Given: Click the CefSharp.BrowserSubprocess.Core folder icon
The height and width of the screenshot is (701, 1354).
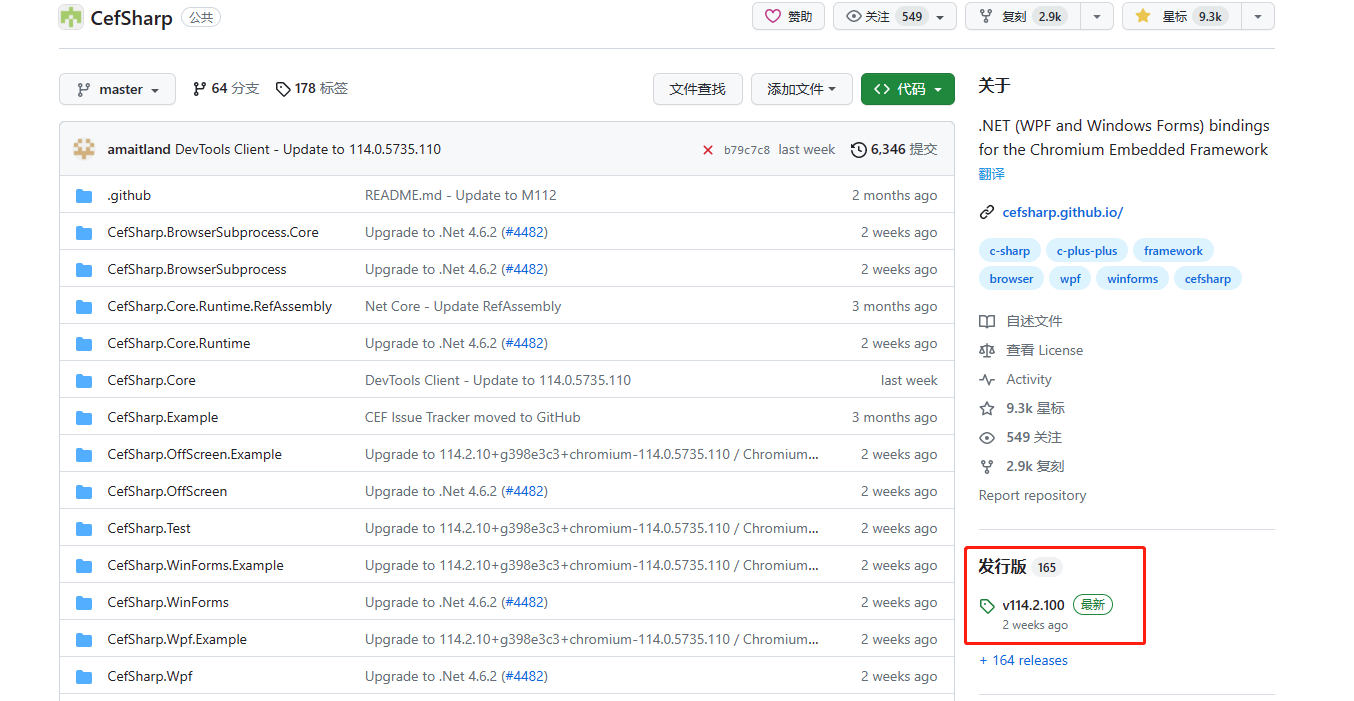Looking at the screenshot, I should click(x=84, y=233).
